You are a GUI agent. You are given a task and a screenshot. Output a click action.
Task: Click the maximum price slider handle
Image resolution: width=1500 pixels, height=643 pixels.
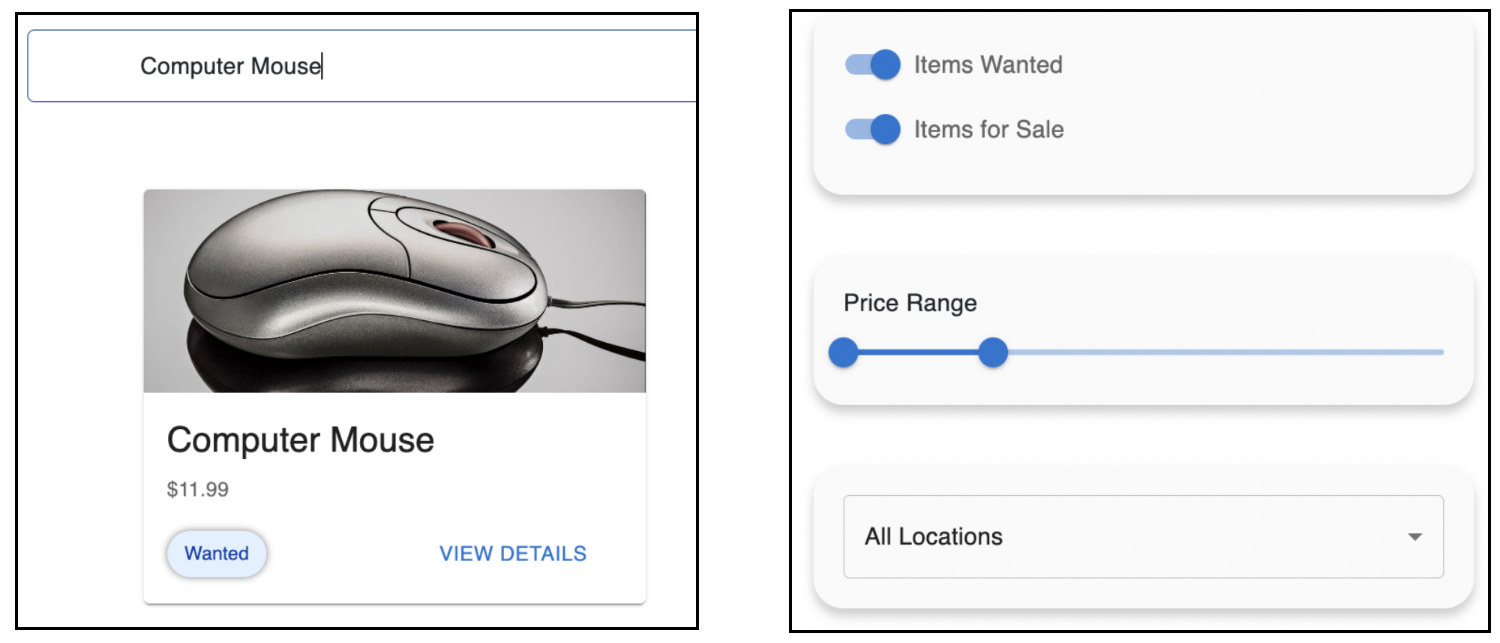pos(992,352)
